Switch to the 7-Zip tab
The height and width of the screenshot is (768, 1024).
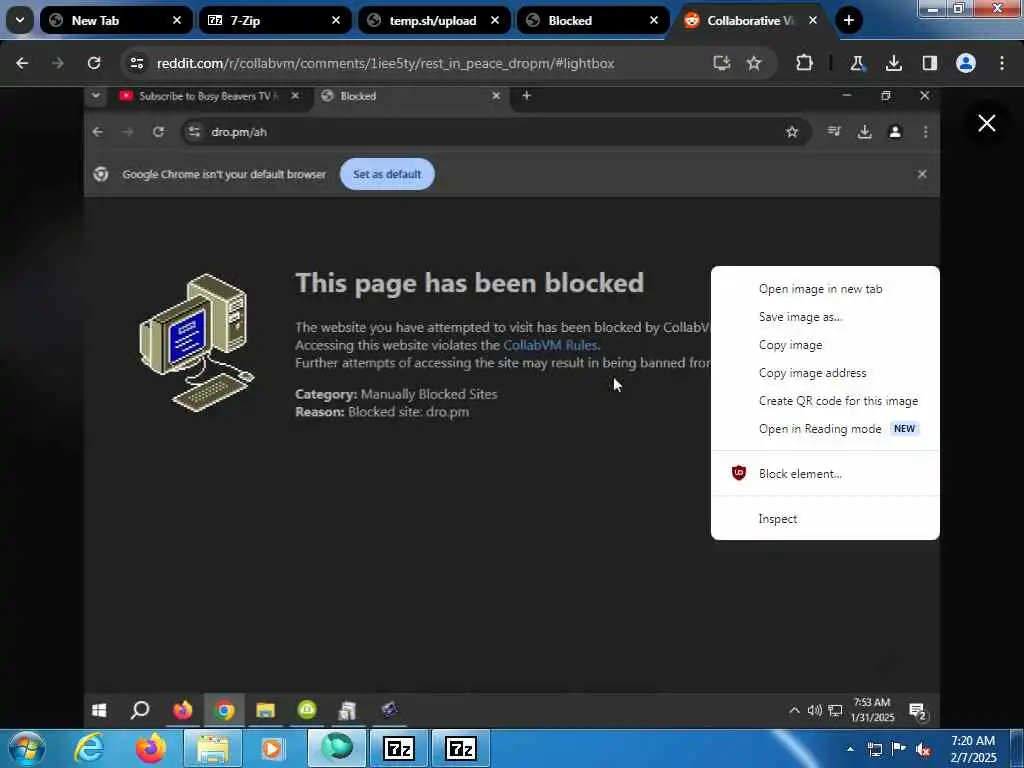pyautogui.click(x=274, y=20)
